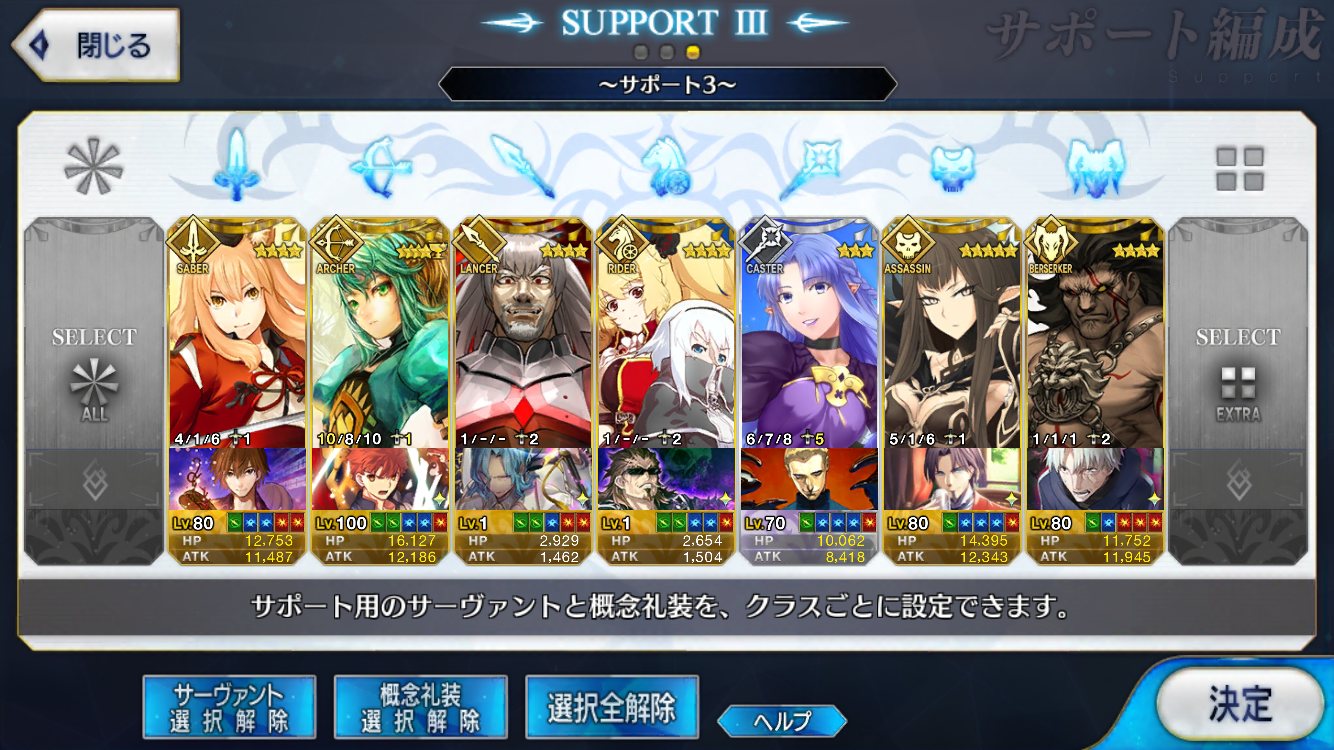This screenshot has width=1334, height=750.
Task: Click the 選択全解除 button
Action: (611, 708)
